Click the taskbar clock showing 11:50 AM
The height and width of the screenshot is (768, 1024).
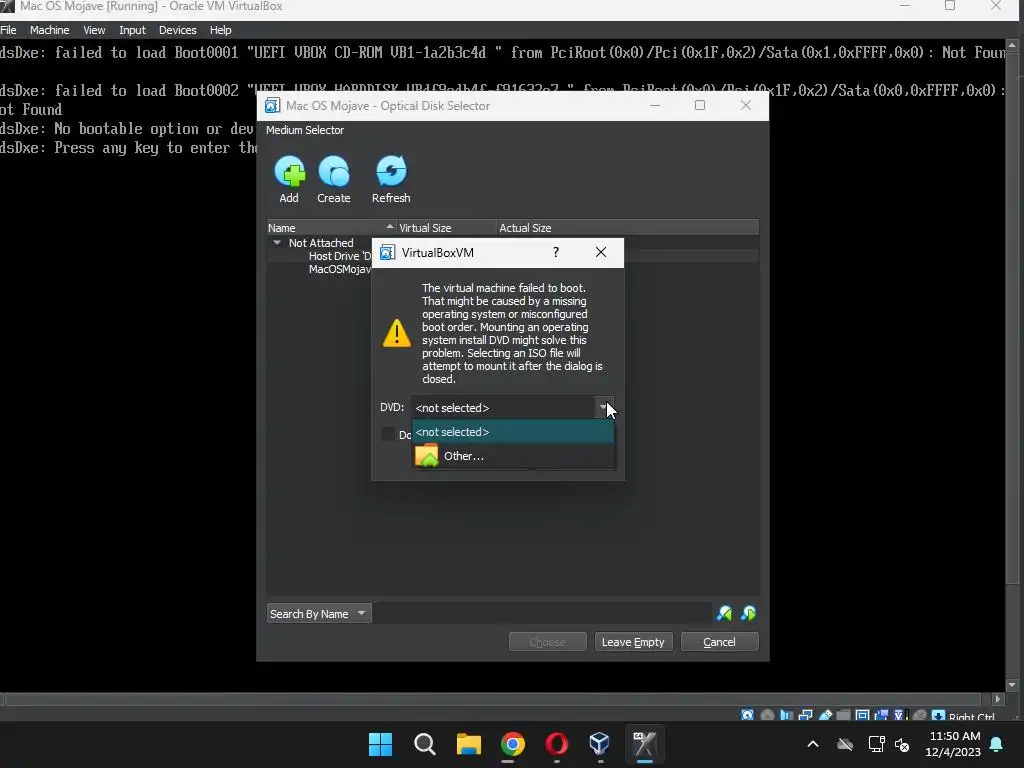[x=953, y=744]
